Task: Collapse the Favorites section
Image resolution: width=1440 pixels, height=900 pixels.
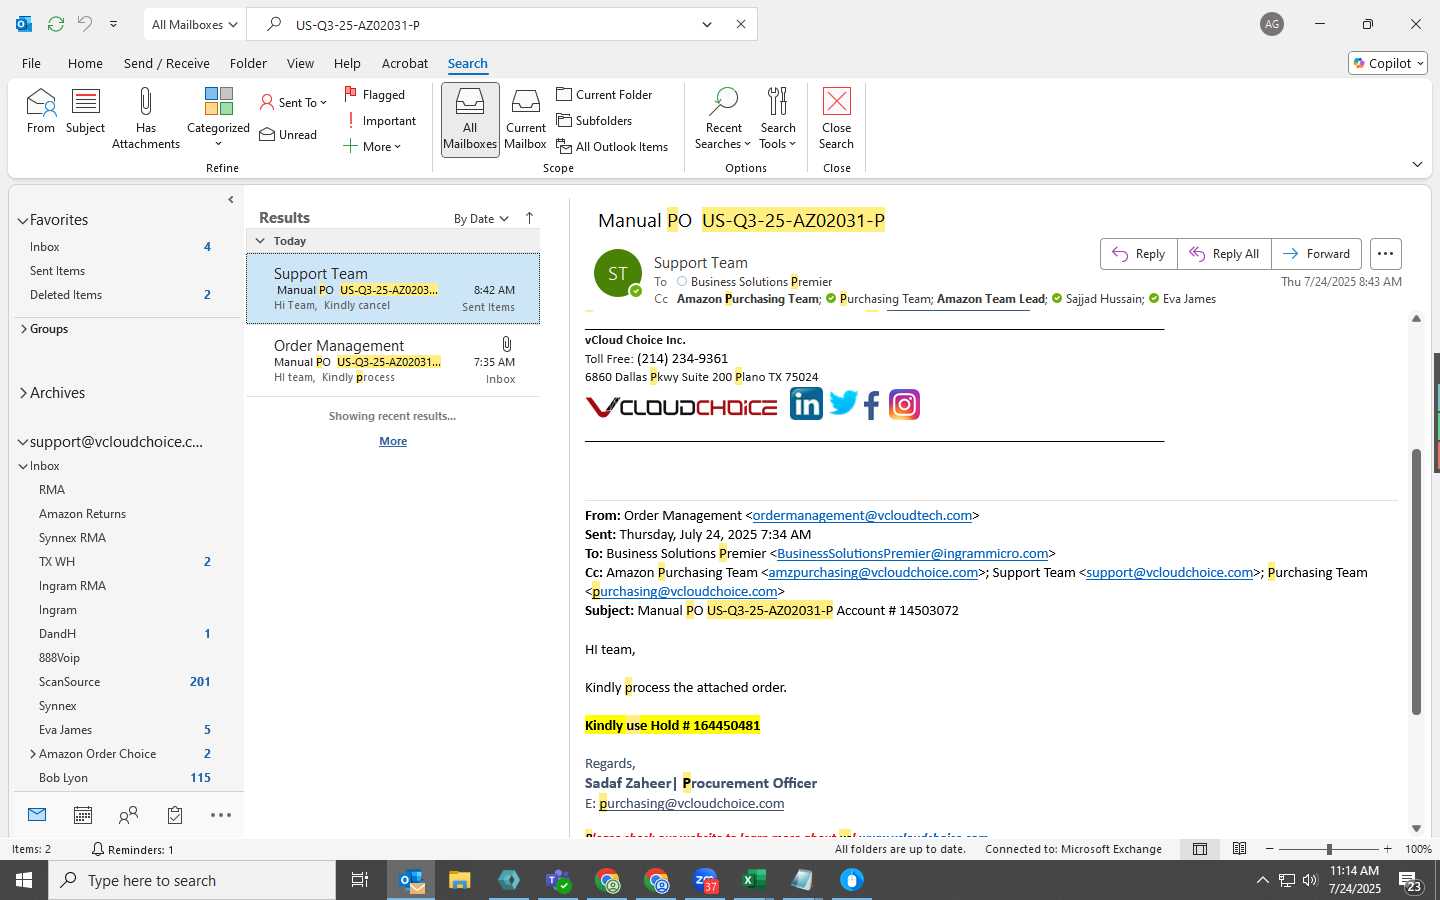Action: point(22,220)
